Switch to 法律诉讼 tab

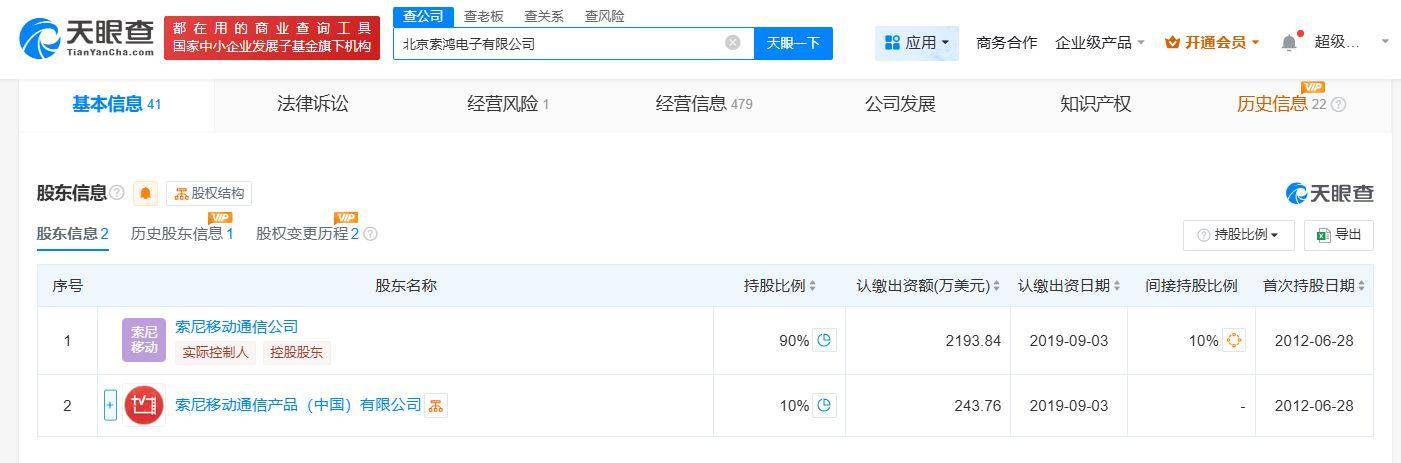coord(313,104)
